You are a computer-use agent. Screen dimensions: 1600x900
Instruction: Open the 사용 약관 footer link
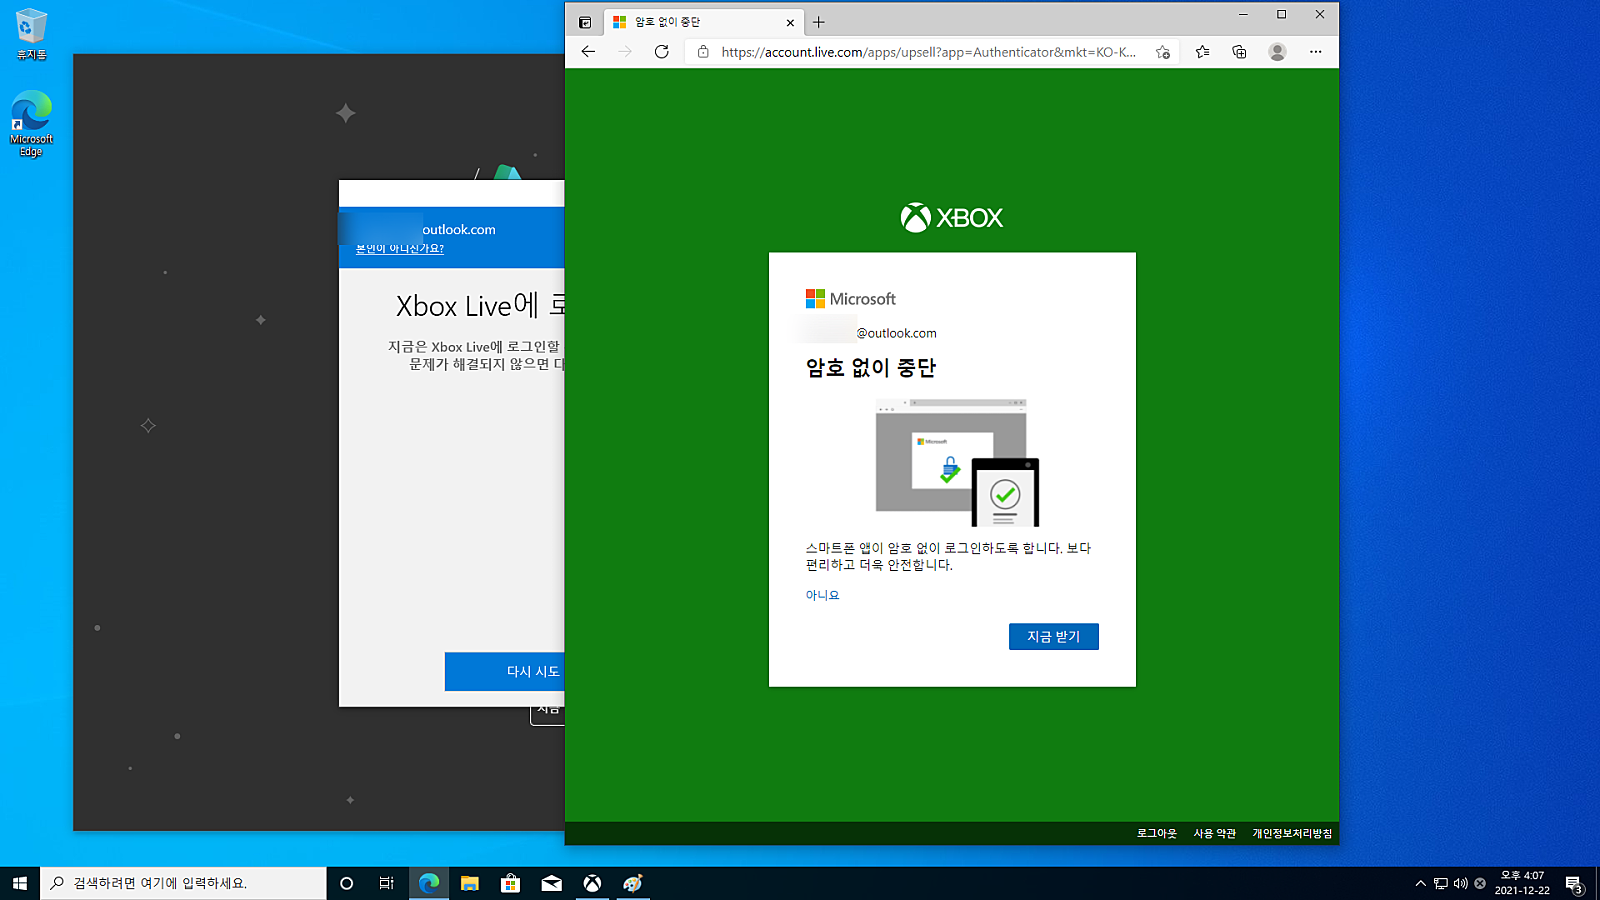[x=1215, y=834]
